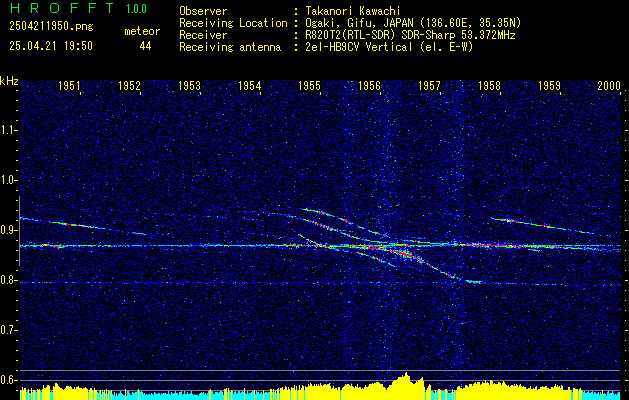Click time marker 1958
The image size is (629, 400).
click(489, 85)
